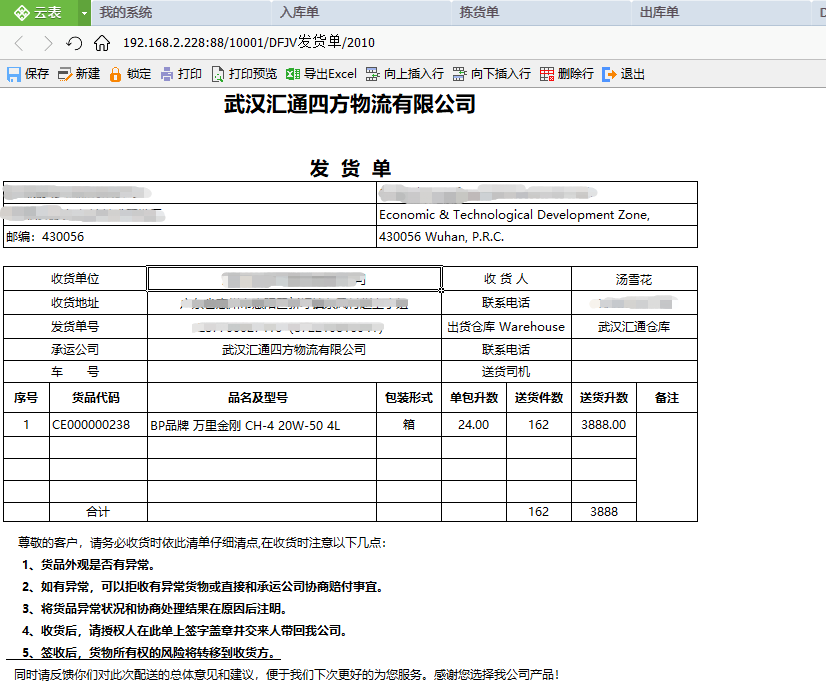826x700 pixels.
Task: Switch to the 入库单 tab
Action: (361, 13)
